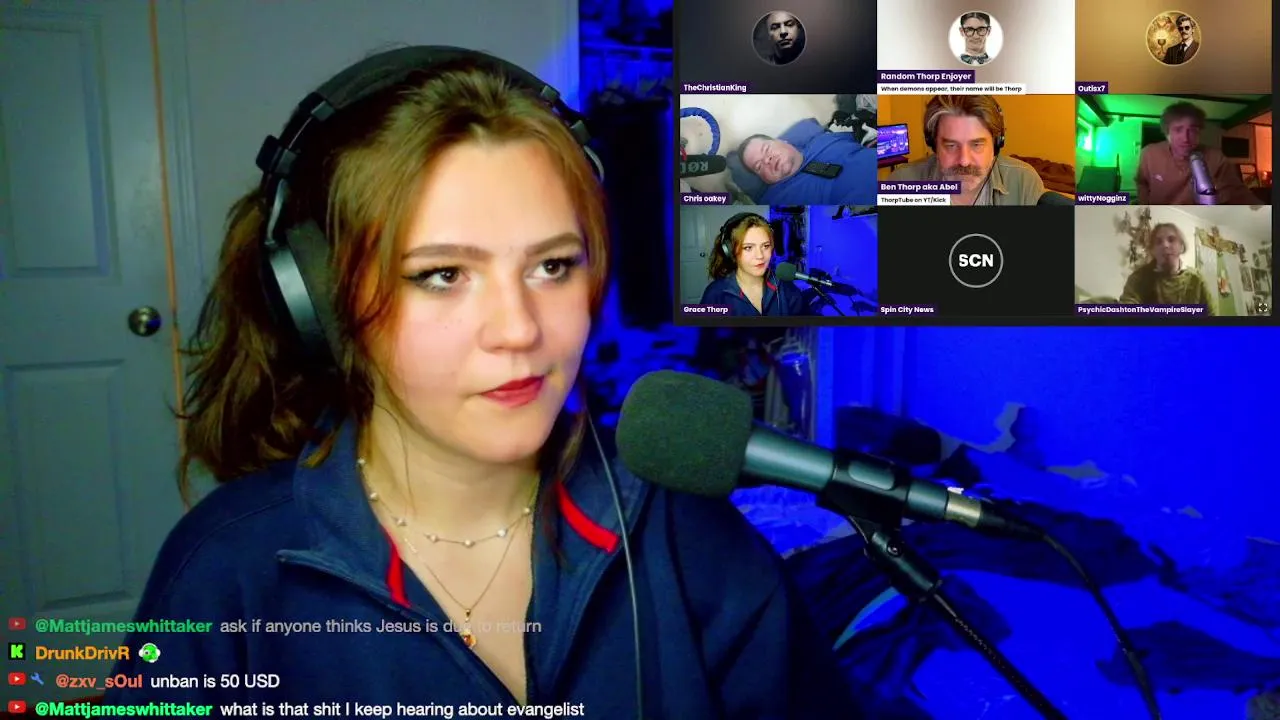Click @Mattjameswhittaker on the Jesus return message
Viewport: 1280px width, 720px height.
124,626
